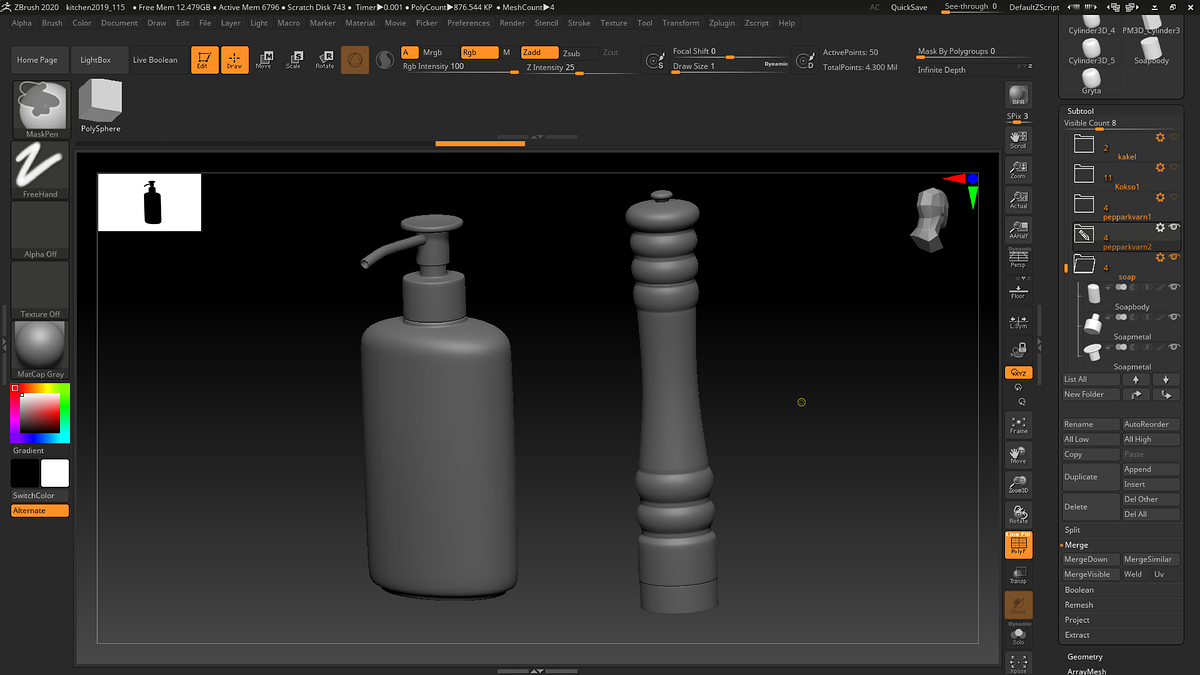The width and height of the screenshot is (1200, 675).
Task: Open gear settings for Kokso1 folder
Action: pyautogui.click(x=1160, y=168)
